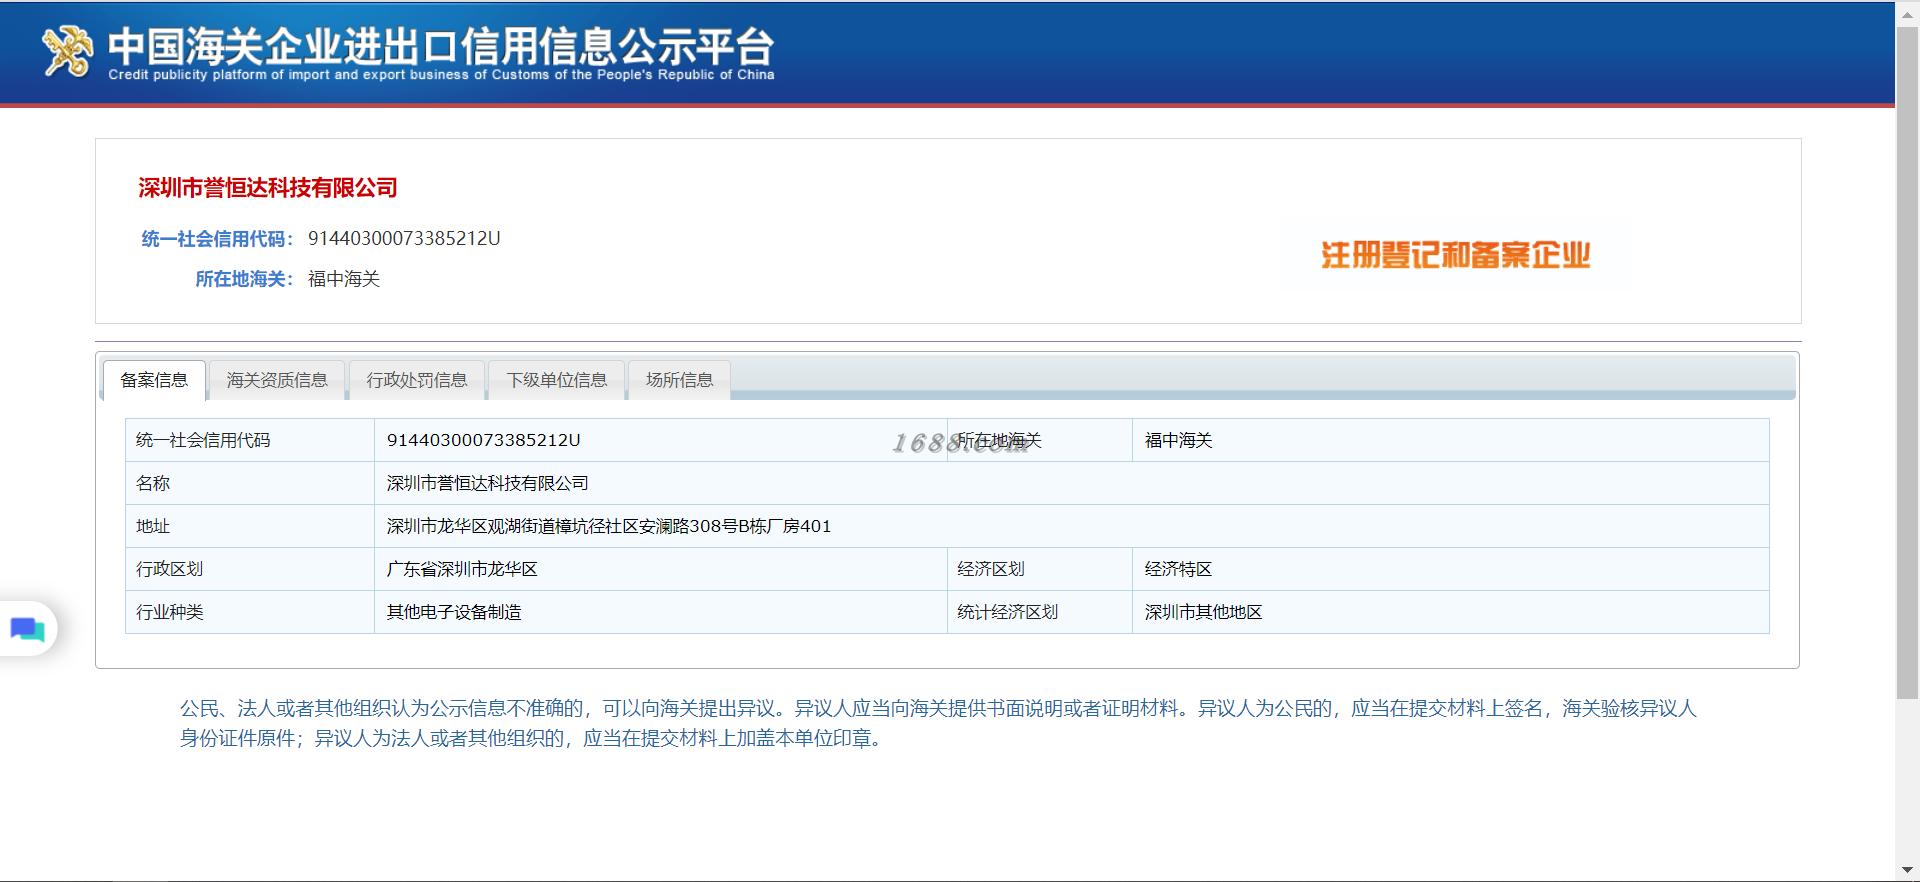1920x882 pixels.
Task: Click the header credit code 91440300073385212U
Action: click(404, 238)
